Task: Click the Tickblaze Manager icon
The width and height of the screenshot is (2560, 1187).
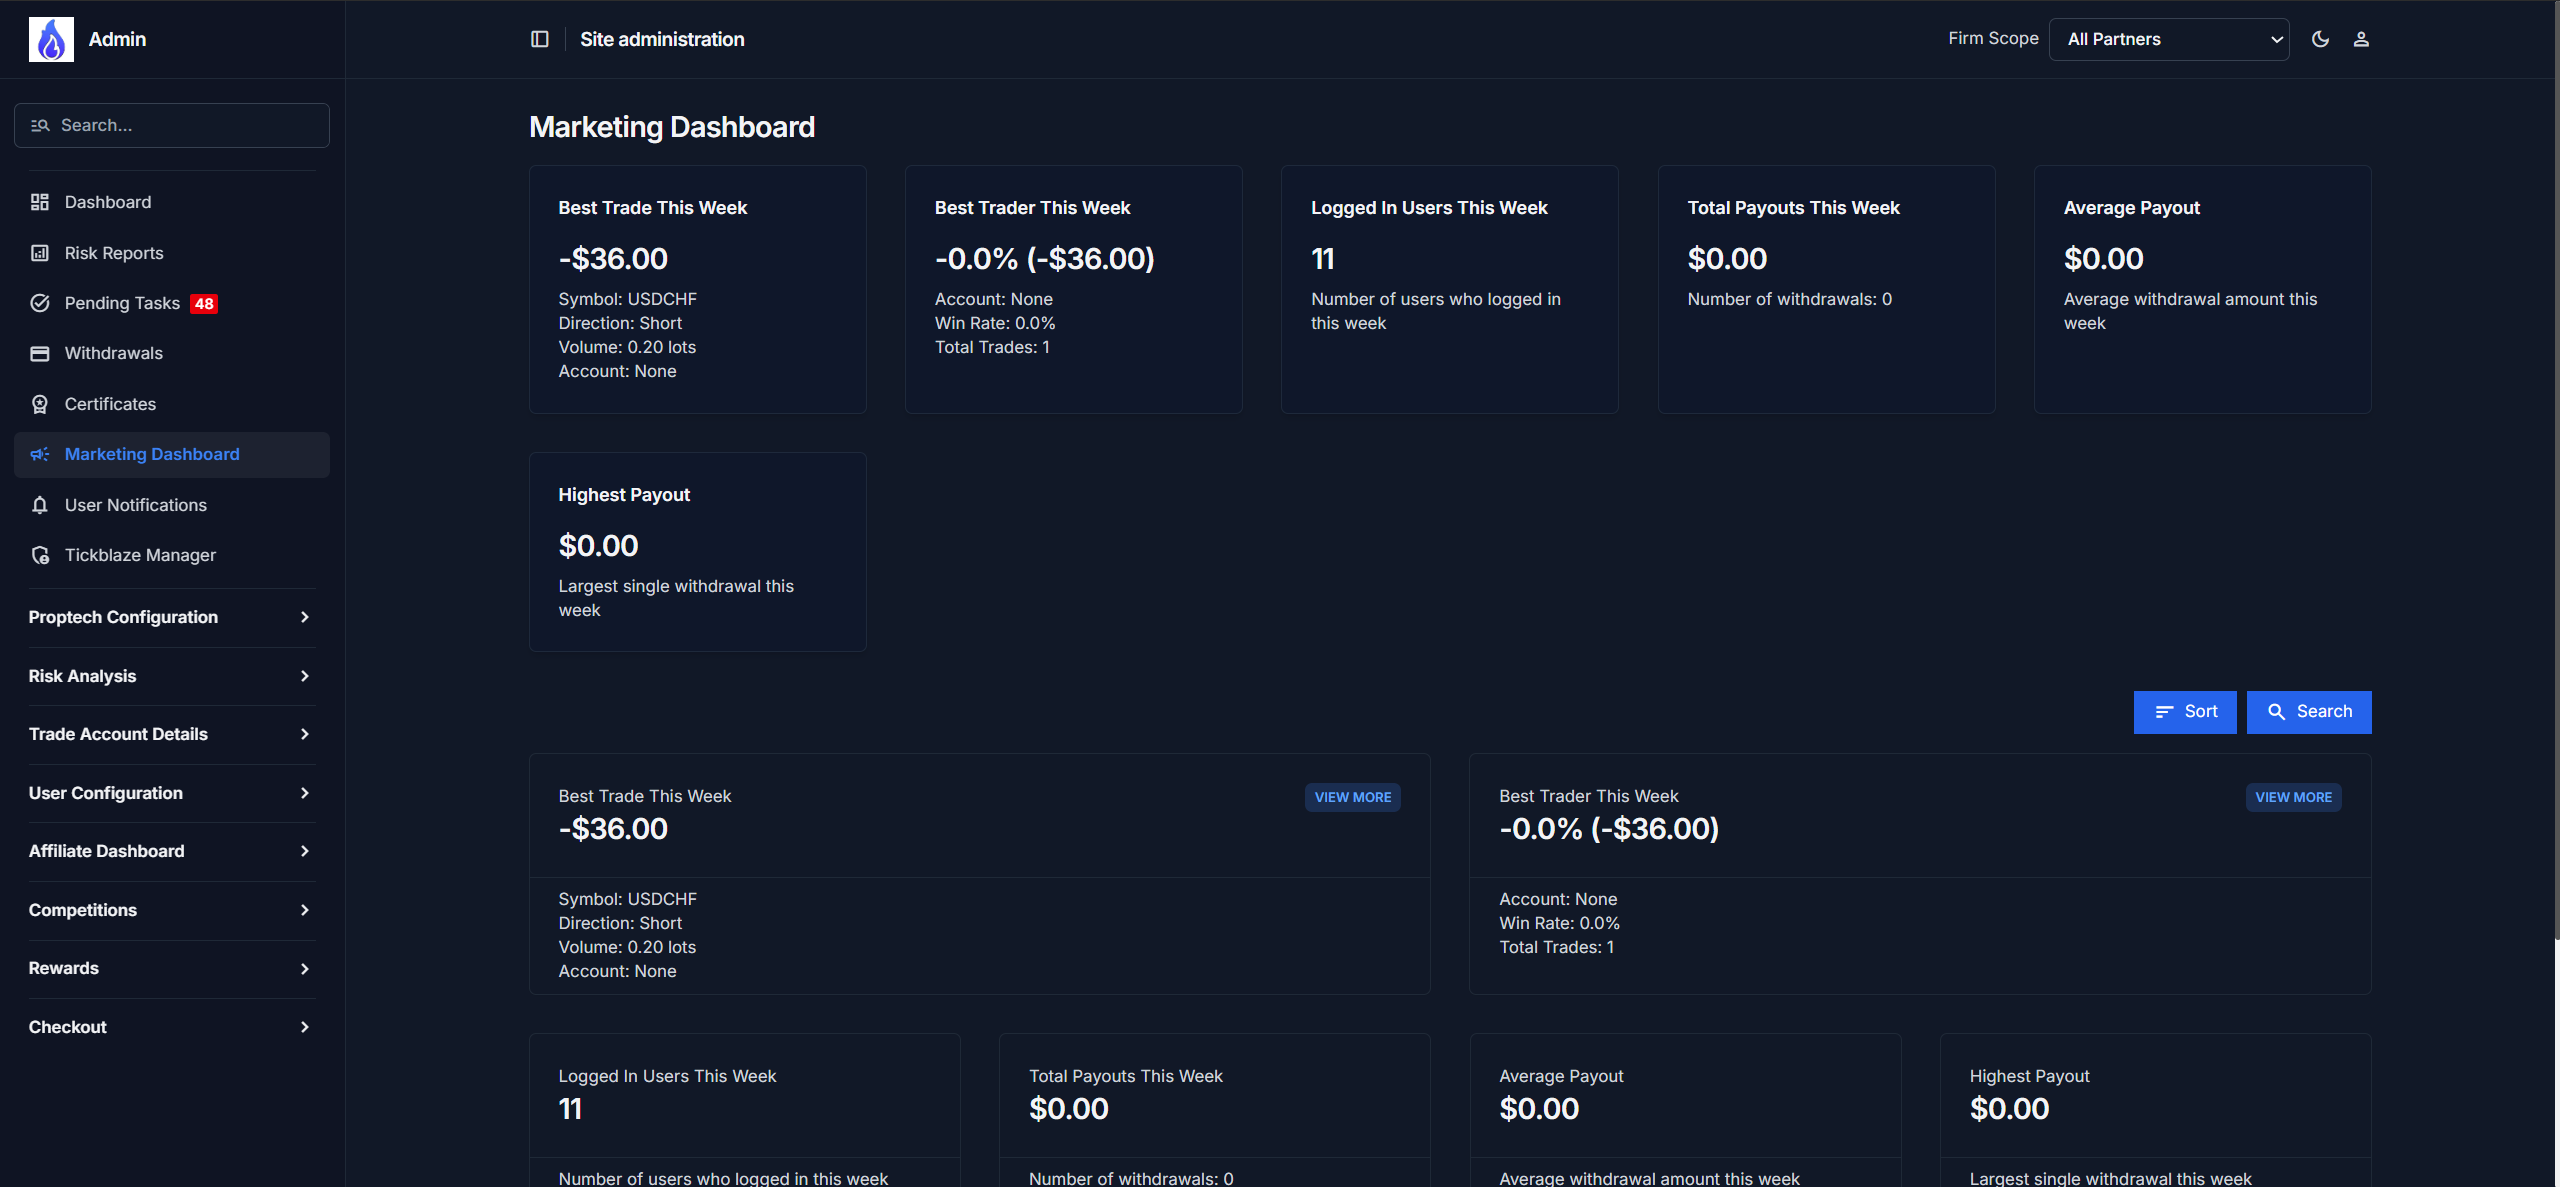Action: 40,555
